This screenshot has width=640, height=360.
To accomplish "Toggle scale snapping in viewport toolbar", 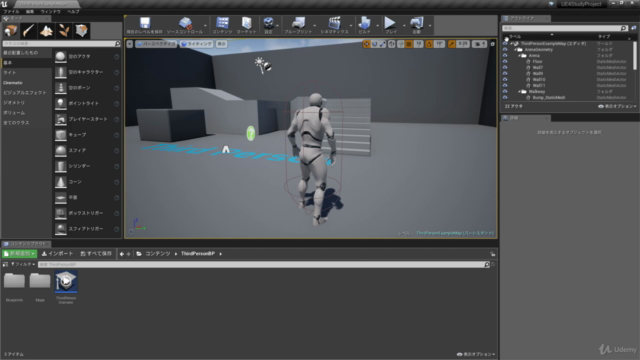I will pos(451,44).
